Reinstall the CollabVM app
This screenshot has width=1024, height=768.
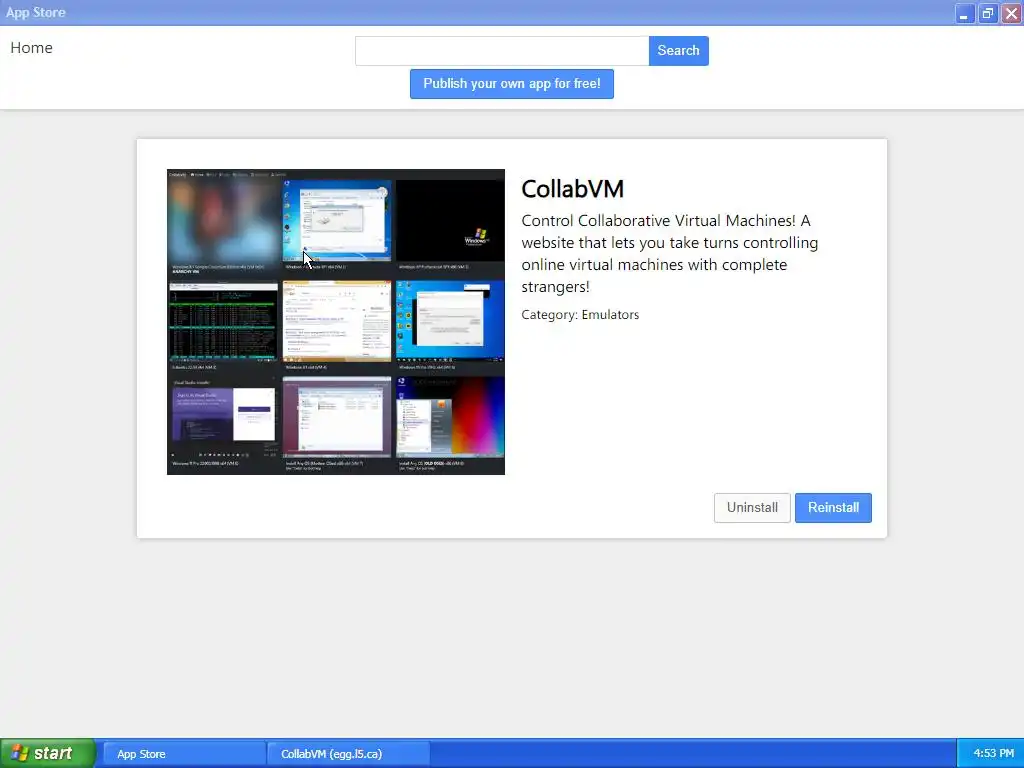click(x=833, y=507)
